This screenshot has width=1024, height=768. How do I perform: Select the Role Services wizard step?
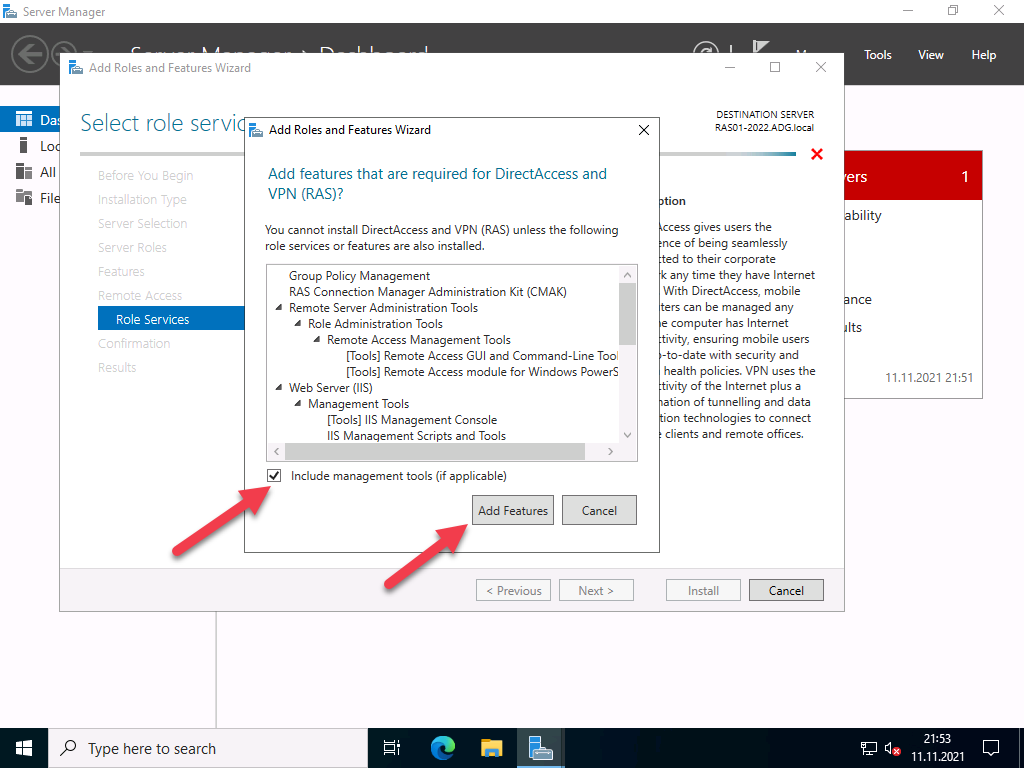[x=171, y=319]
